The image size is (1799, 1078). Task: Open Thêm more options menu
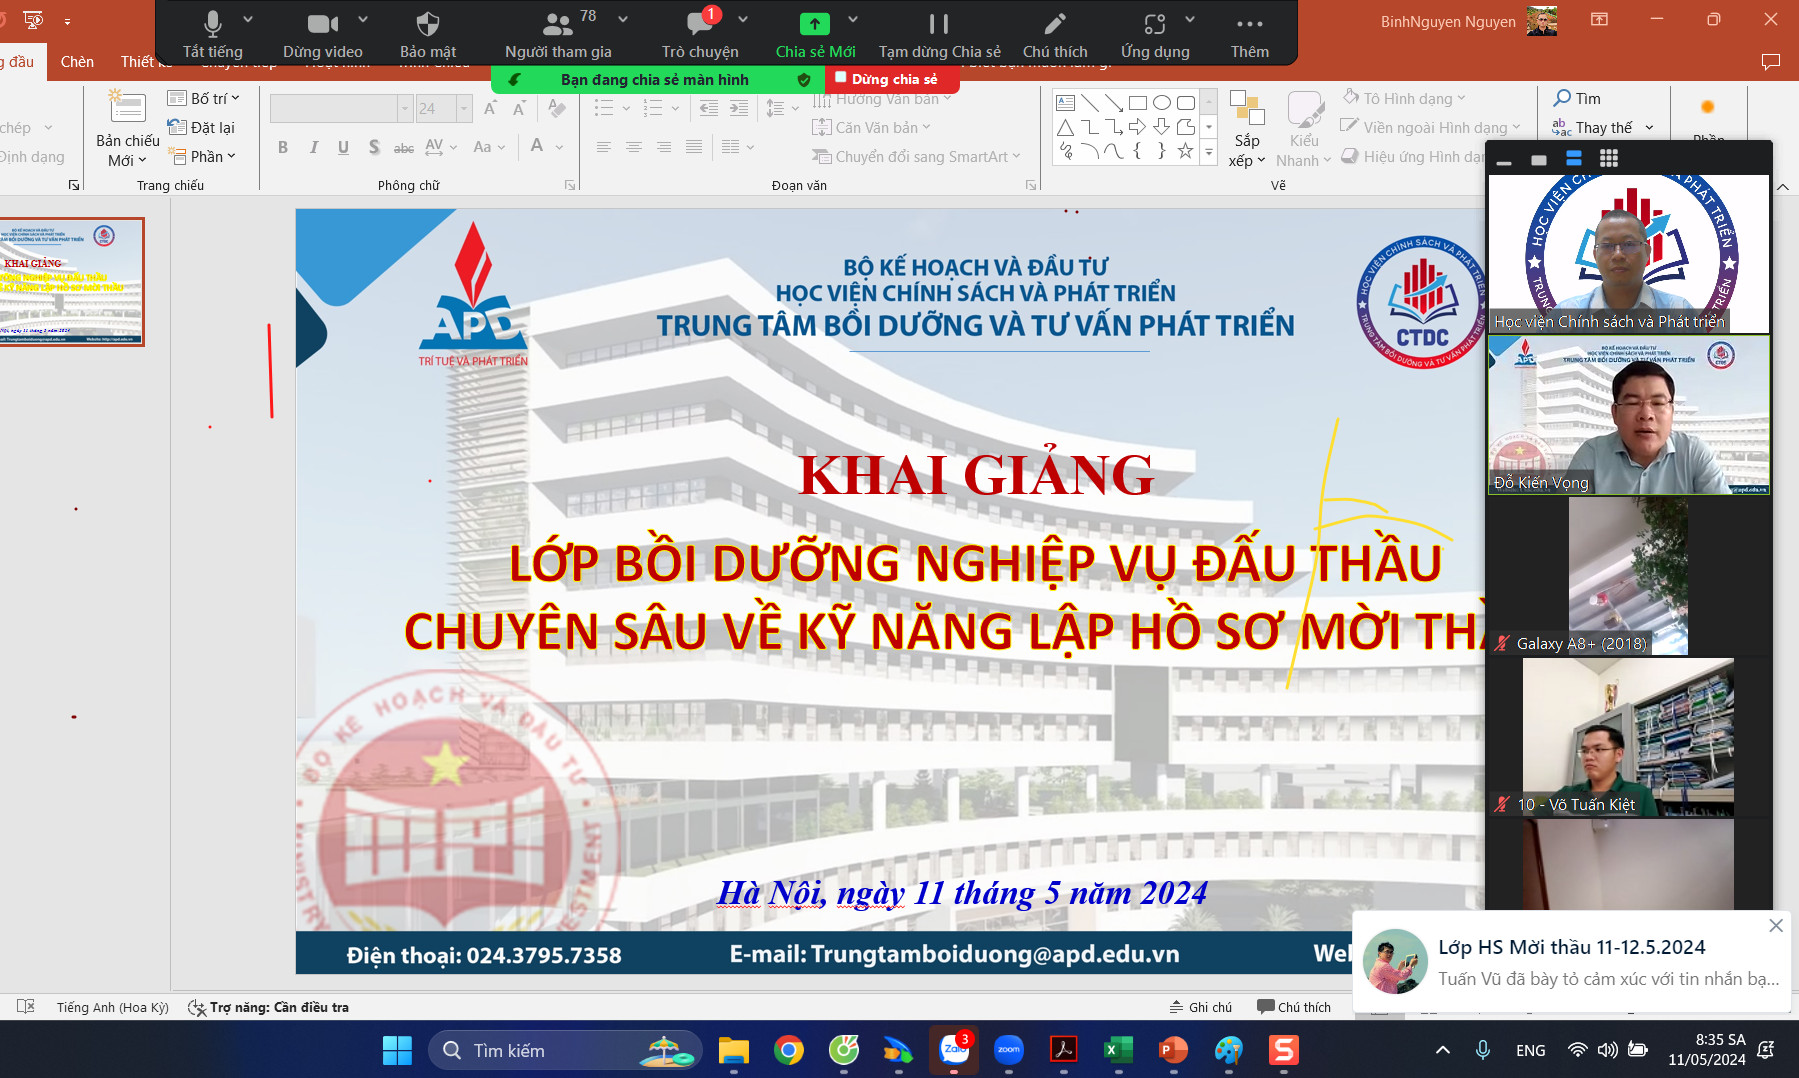[x=1249, y=25]
